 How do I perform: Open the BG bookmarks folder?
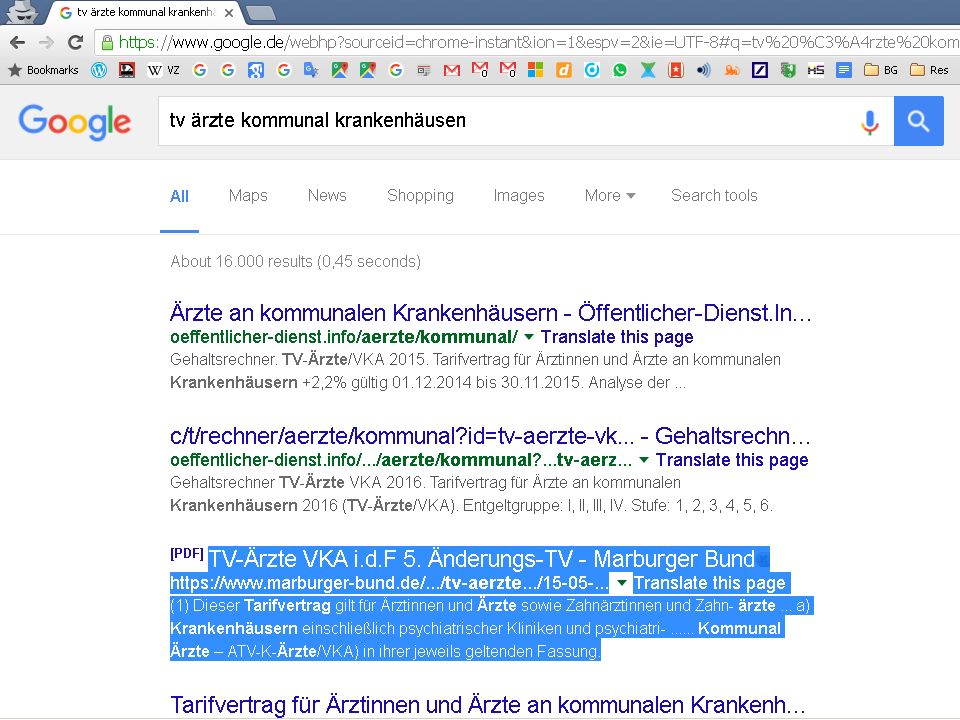(881, 70)
